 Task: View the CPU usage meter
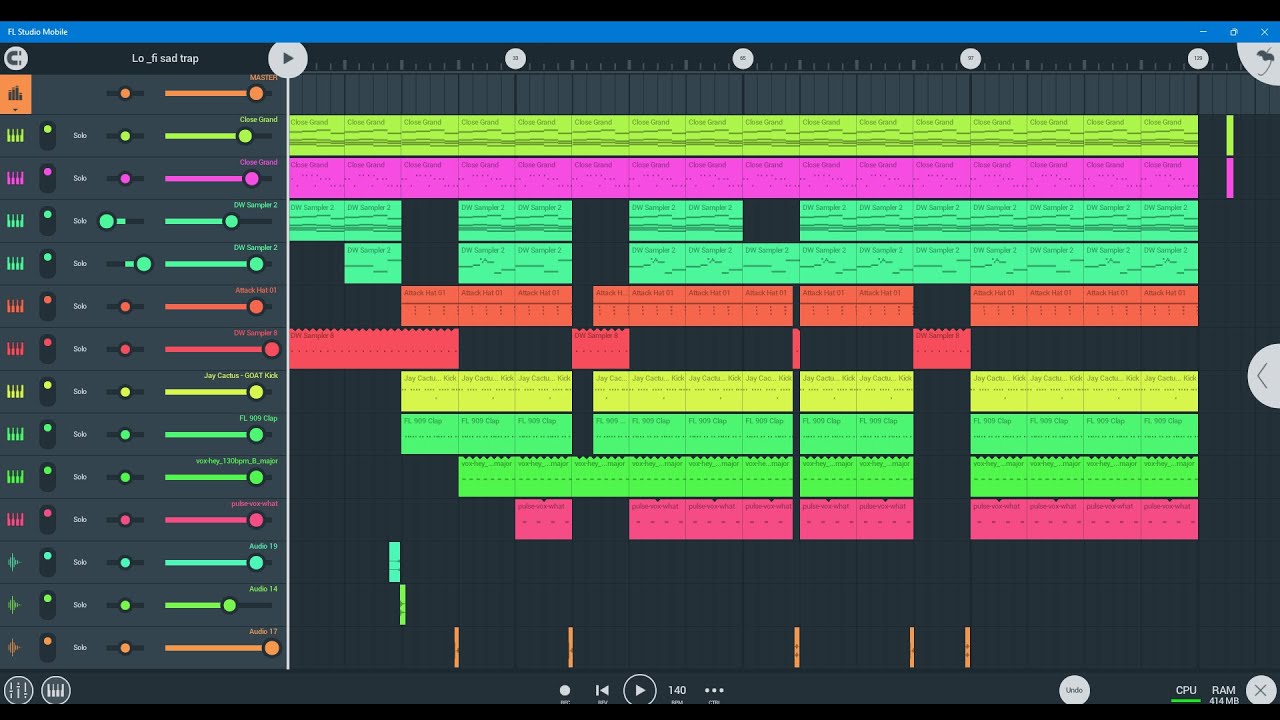tap(1186, 693)
